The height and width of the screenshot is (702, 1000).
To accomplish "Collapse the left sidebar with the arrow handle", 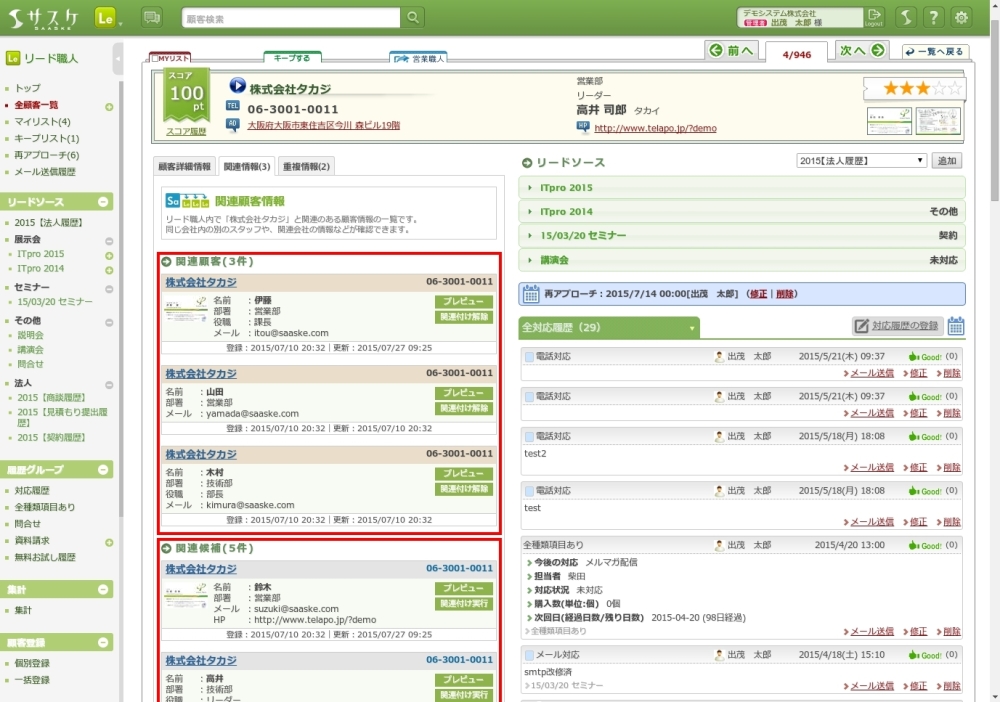I will [x=118, y=59].
